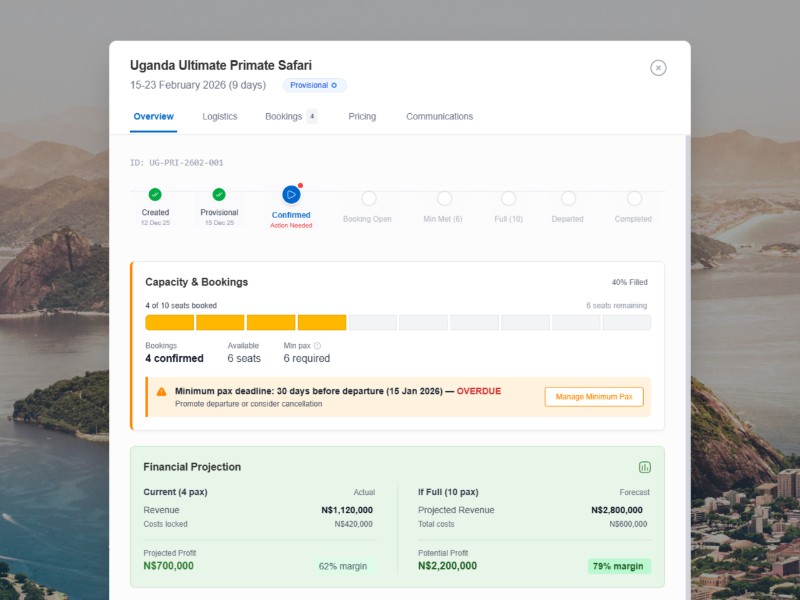The height and width of the screenshot is (600, 800).
Task: Expand the Capacity & Bookings section
Action: (x=194, y=282)
